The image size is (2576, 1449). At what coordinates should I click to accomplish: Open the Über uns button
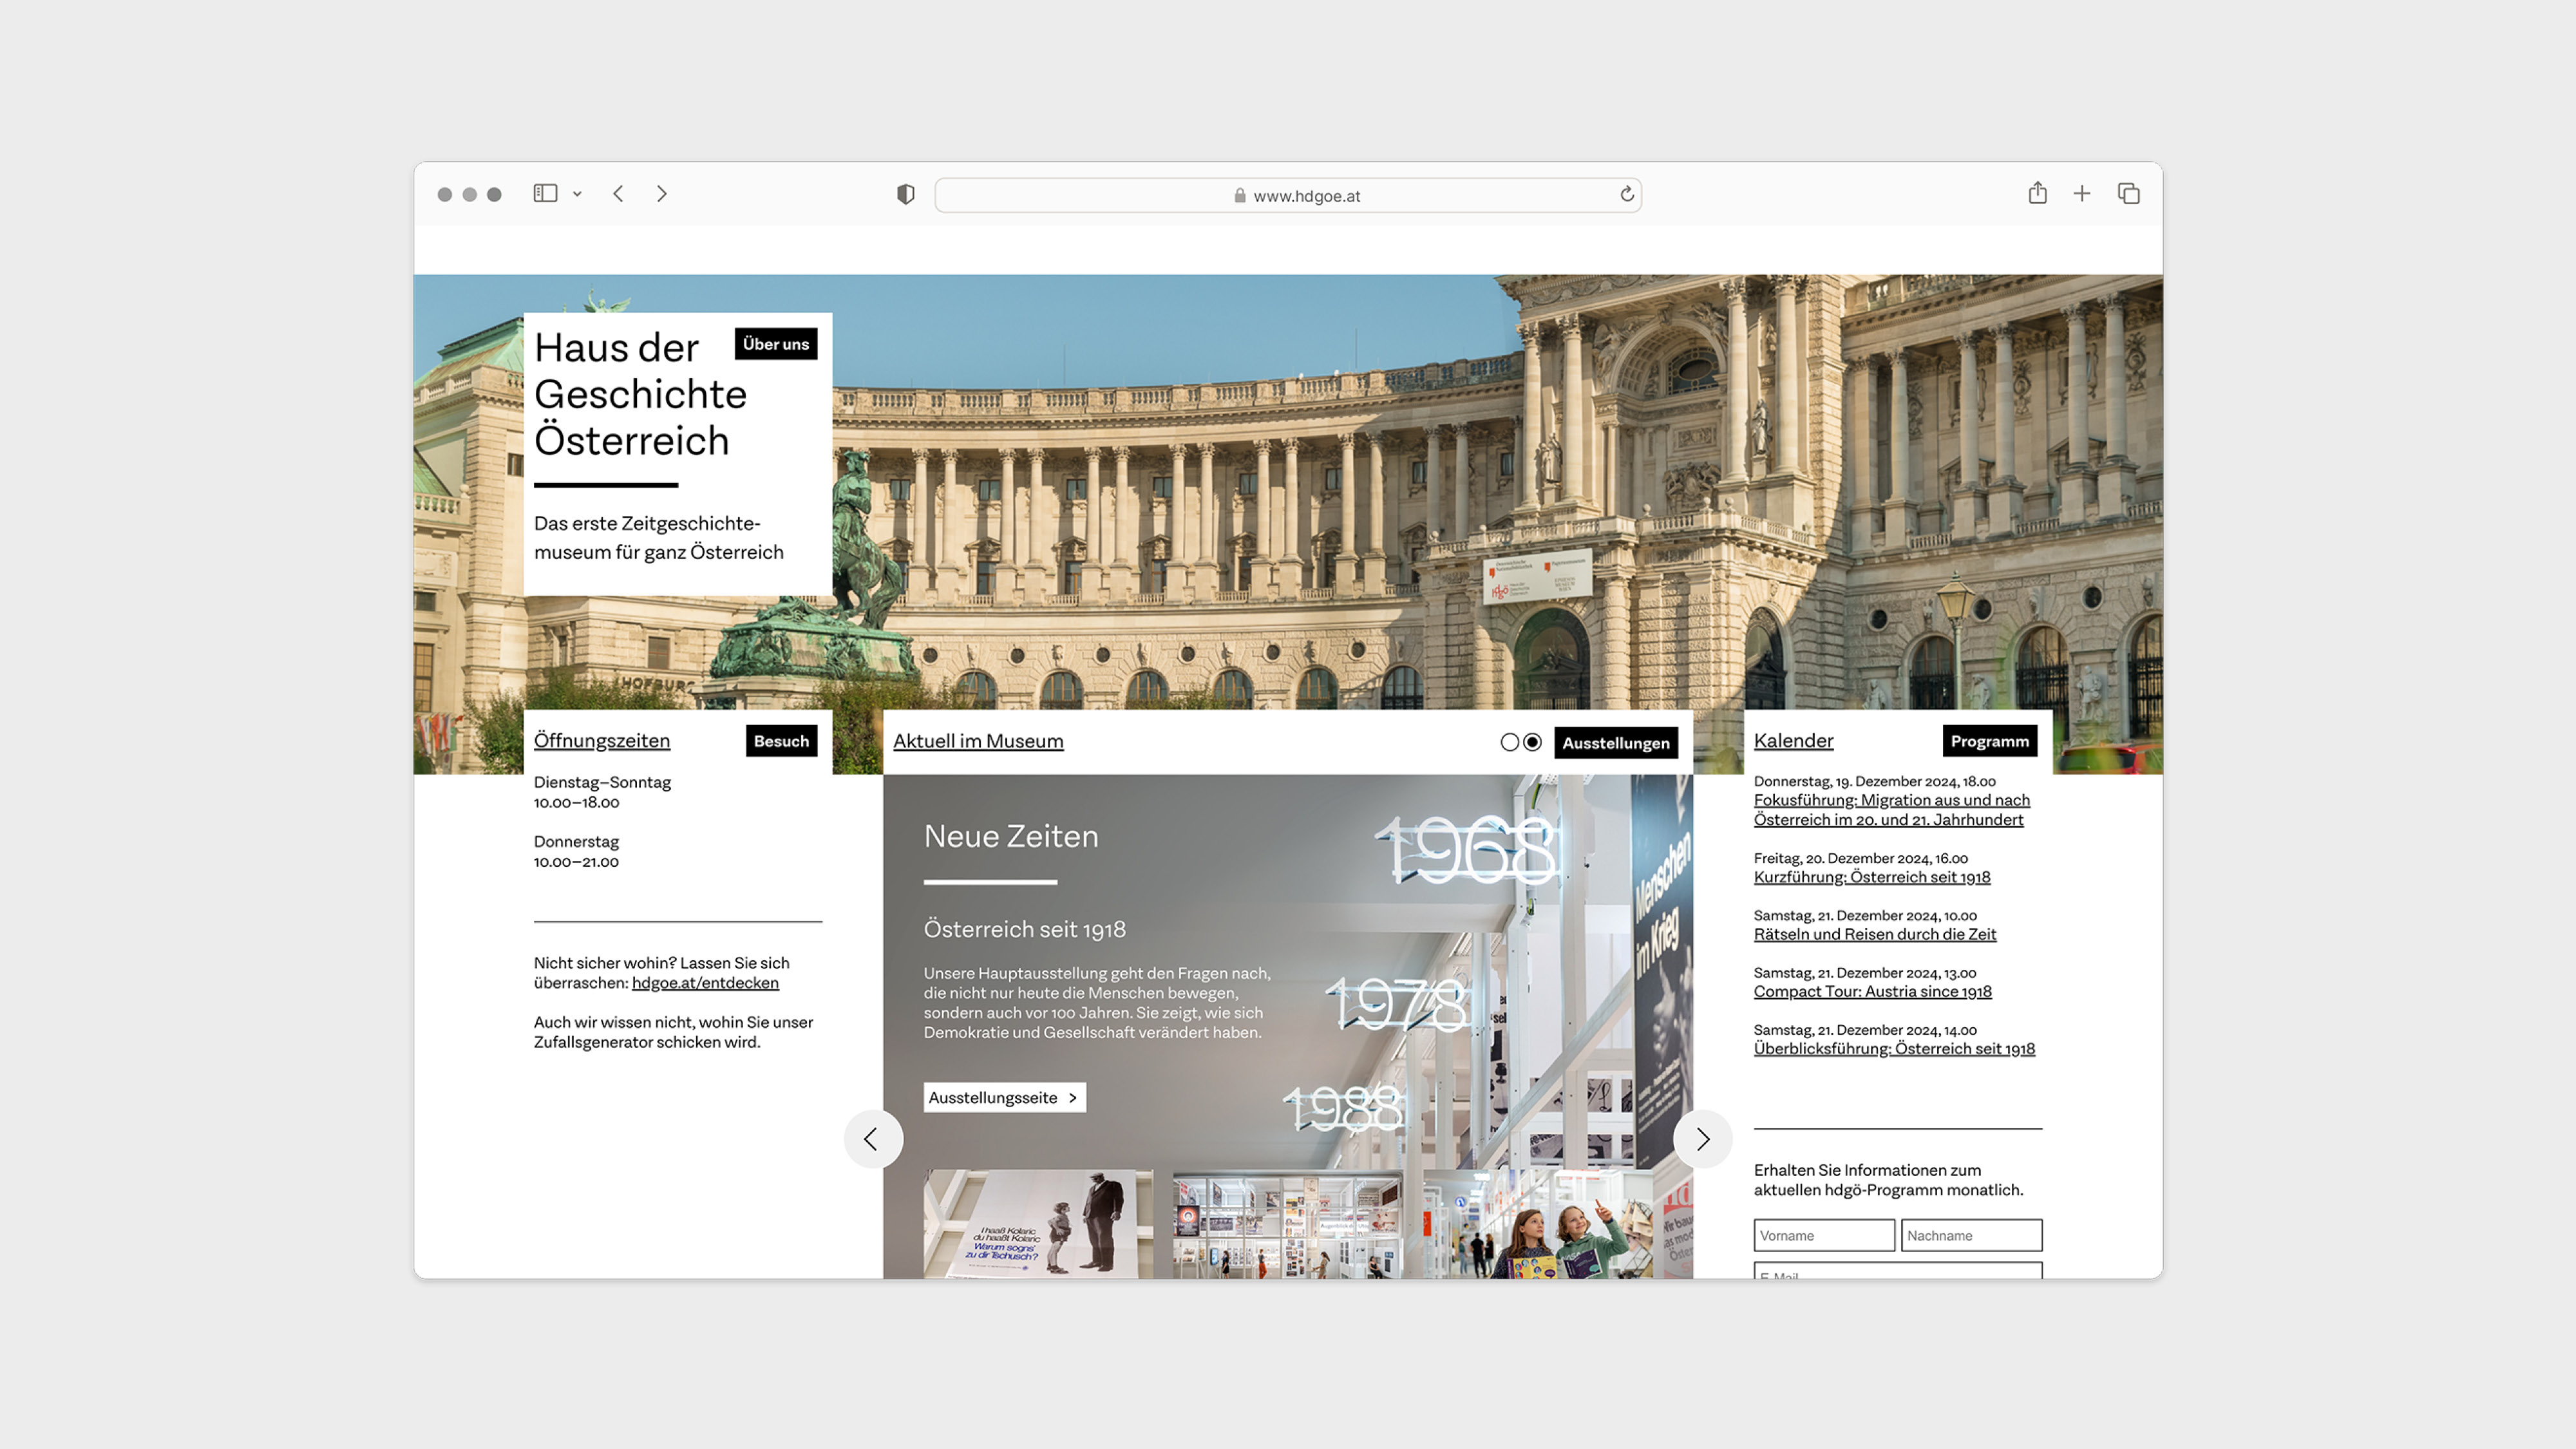(776, 344)
